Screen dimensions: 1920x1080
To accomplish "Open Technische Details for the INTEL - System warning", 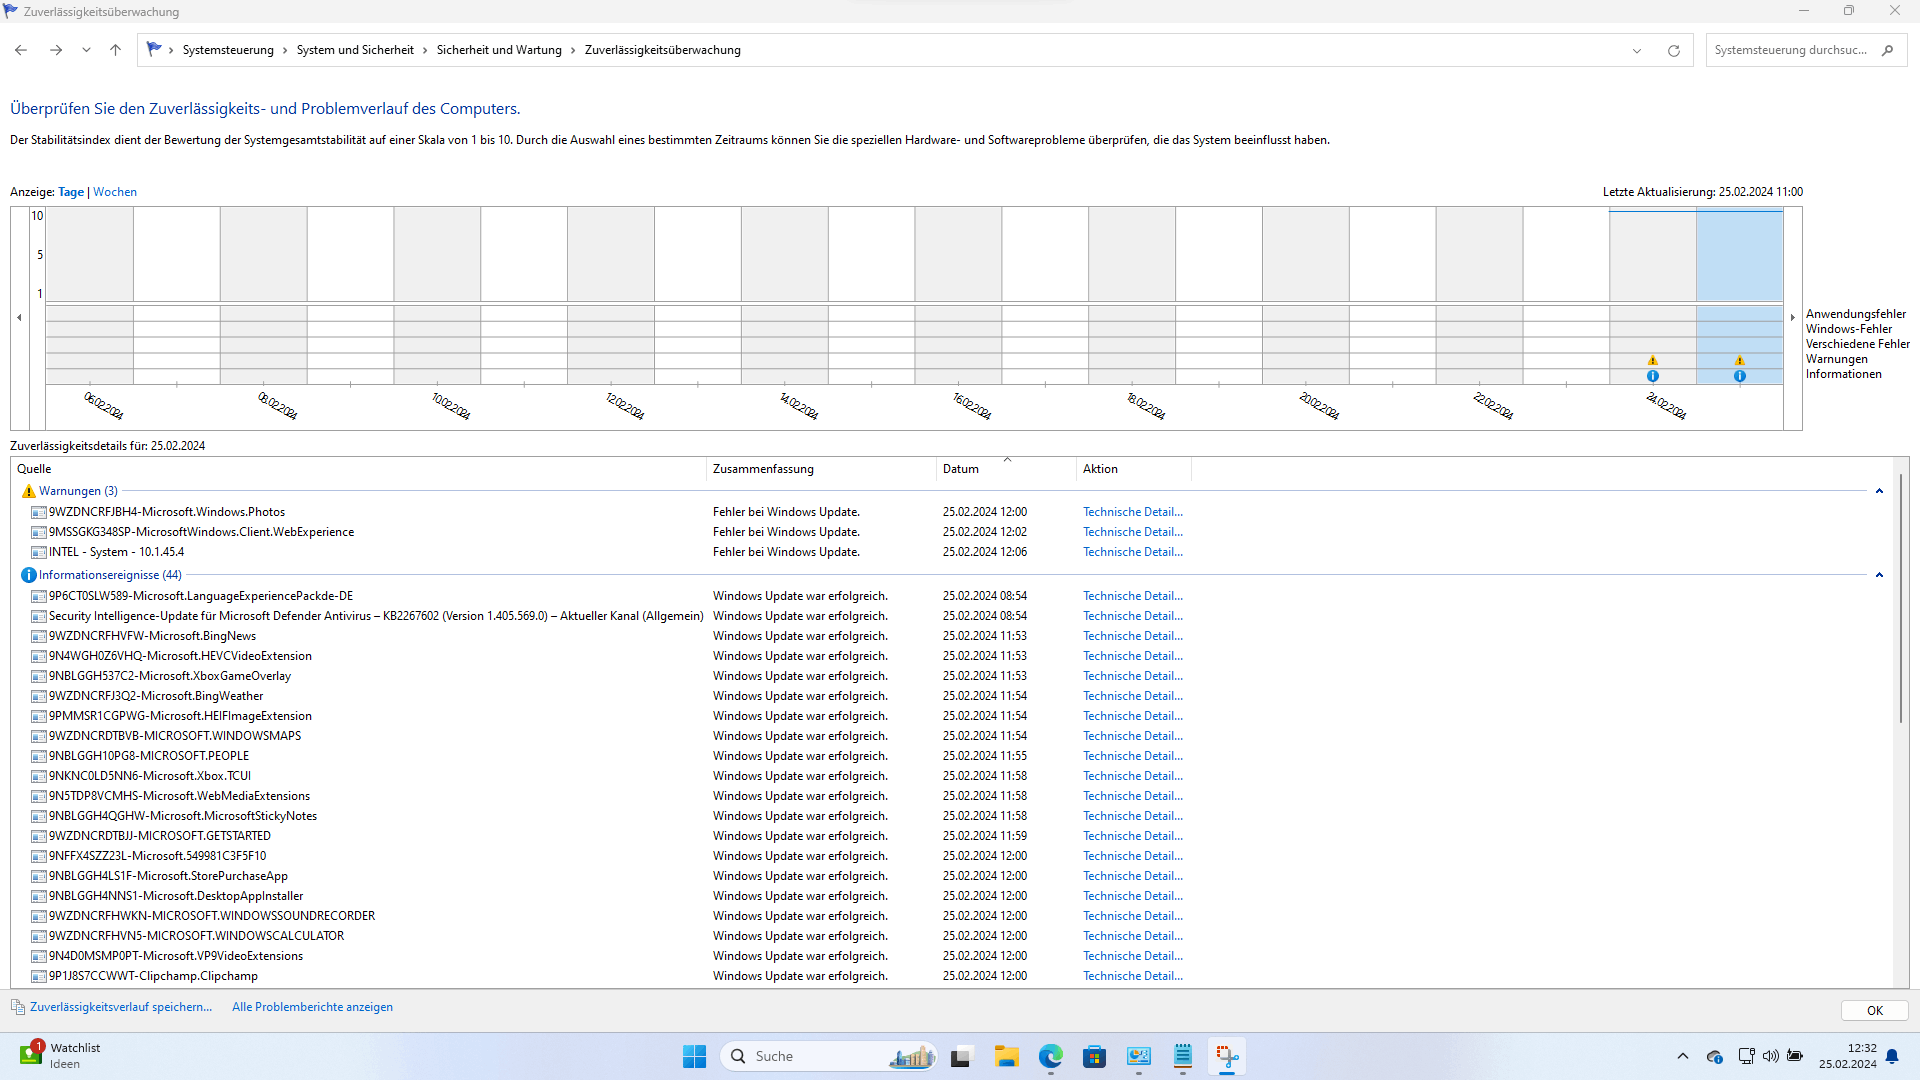I will (x=1132, y=552).
